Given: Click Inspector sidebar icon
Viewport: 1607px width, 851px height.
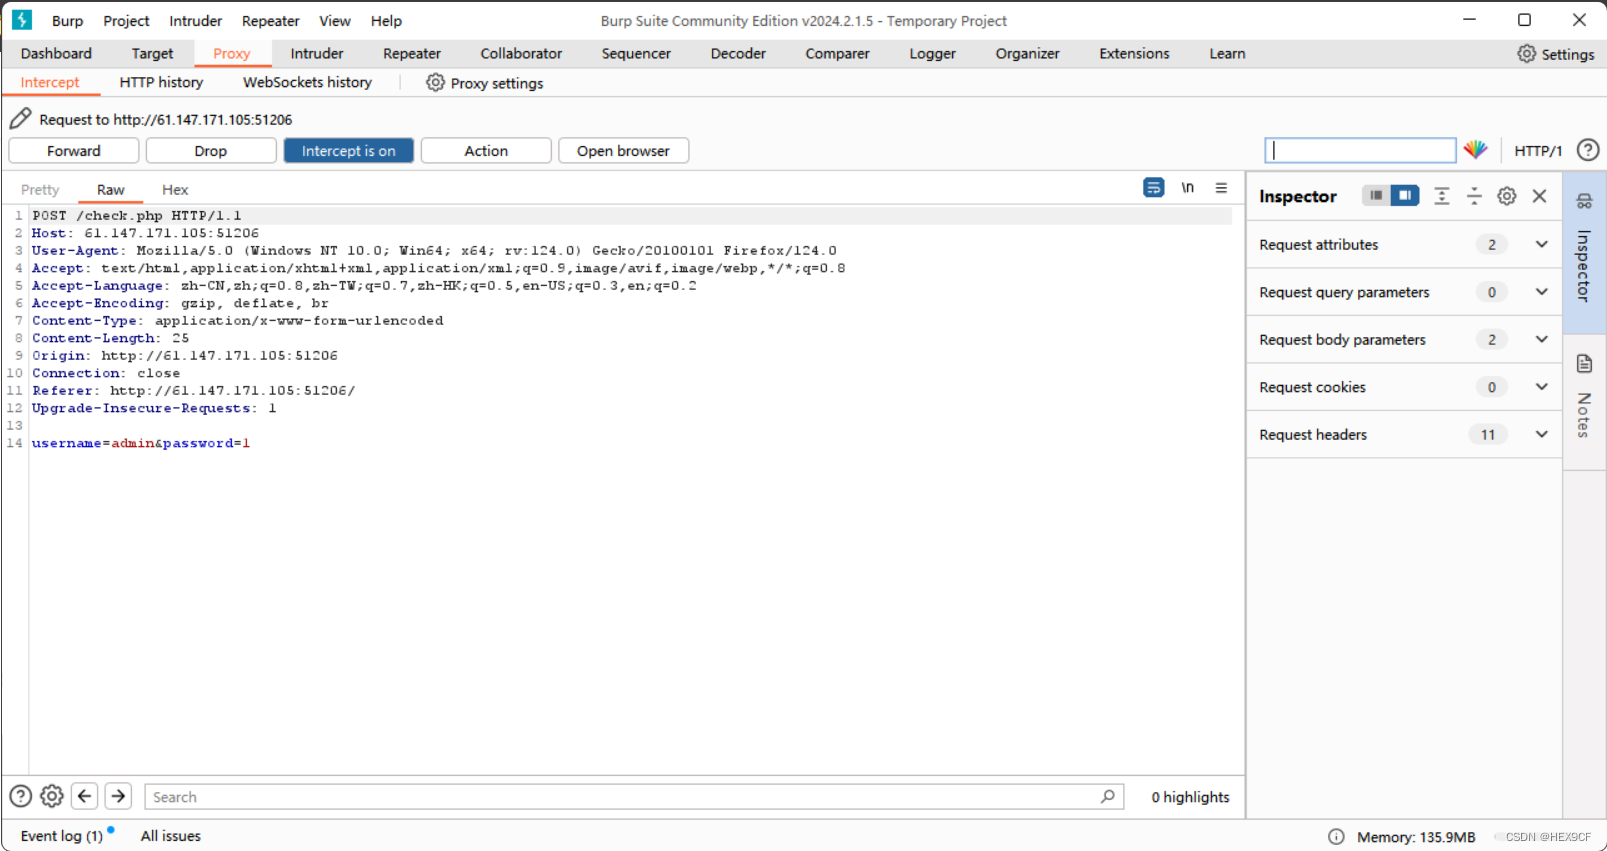Looking at the screenshot, I should coord(1584,201).
